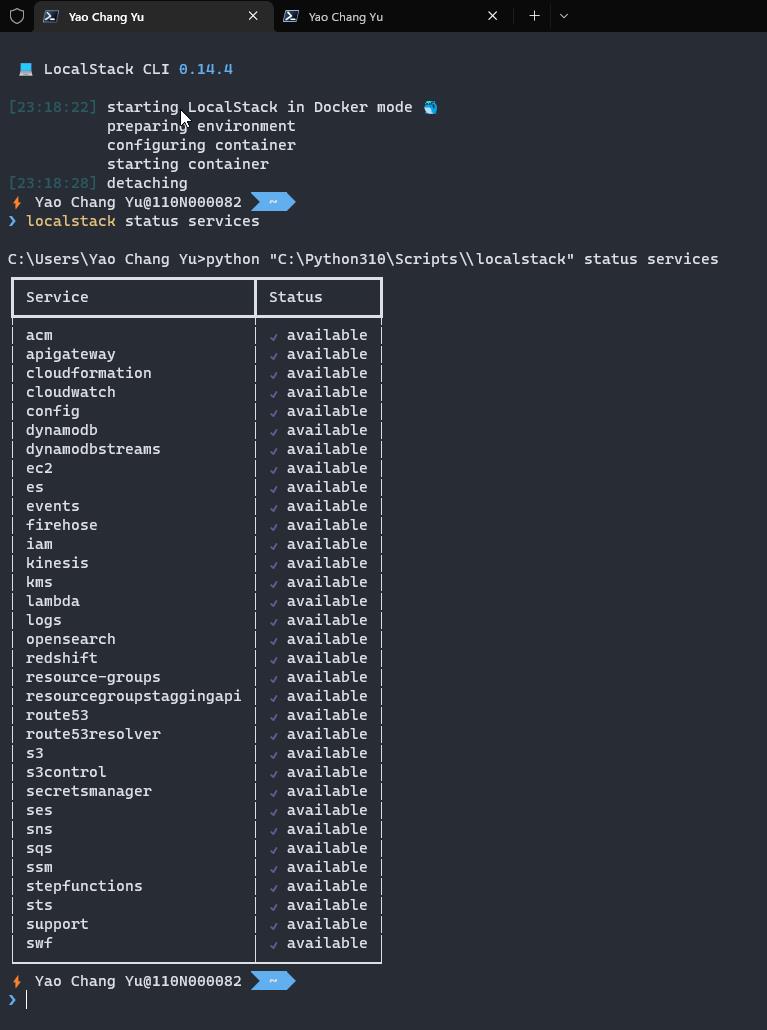Click the lambda service name in the table

pos(53,601)
